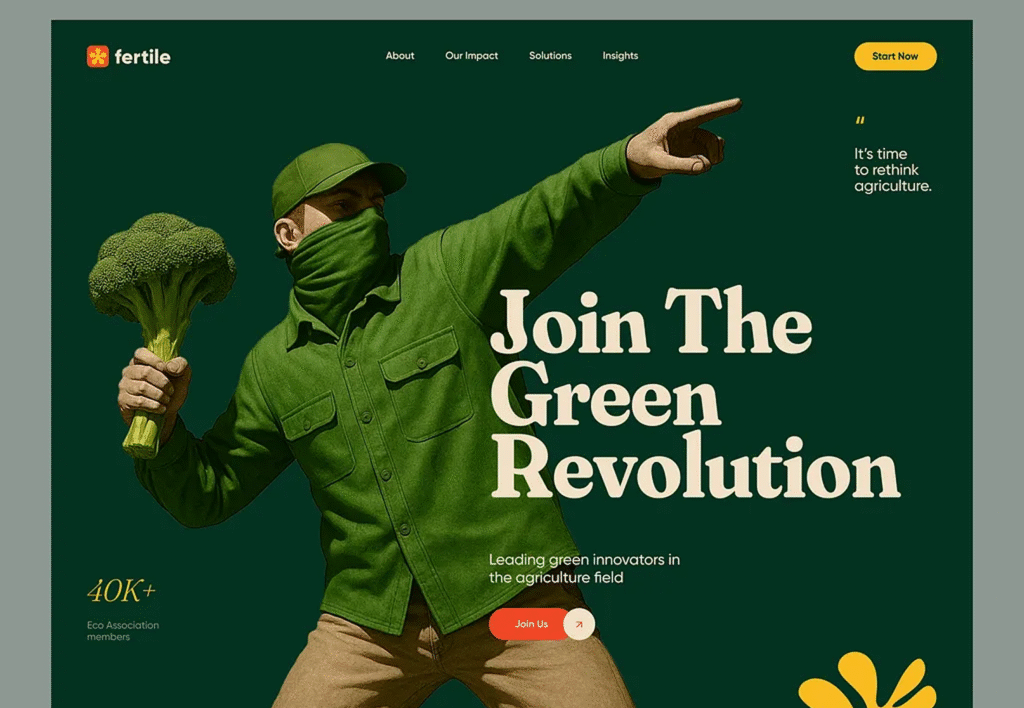Click the Eco Association members label
This screenshot has width=1024, height=708.
[x=123, y=631]
